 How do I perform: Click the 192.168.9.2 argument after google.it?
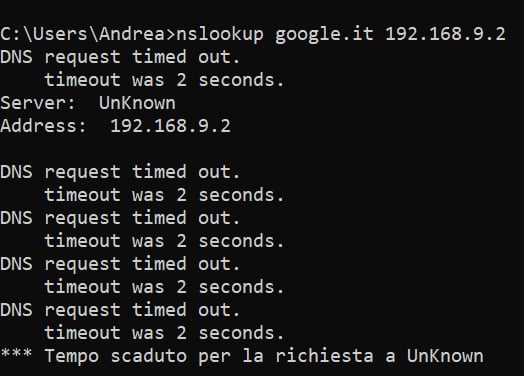[x=445, y=34]
